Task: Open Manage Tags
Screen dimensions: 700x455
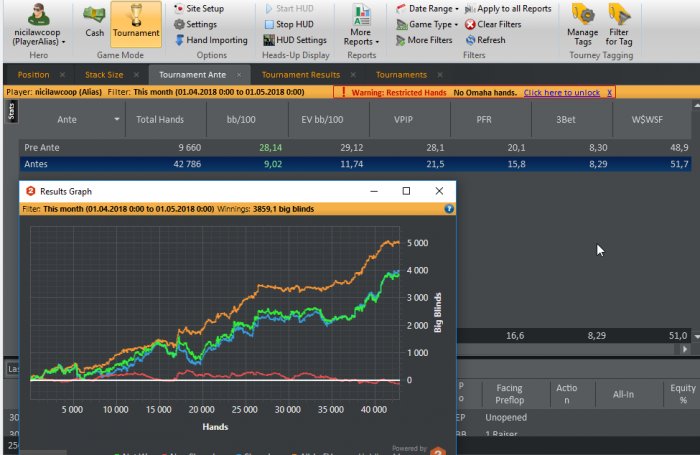Action: click(x=583, y=25)
